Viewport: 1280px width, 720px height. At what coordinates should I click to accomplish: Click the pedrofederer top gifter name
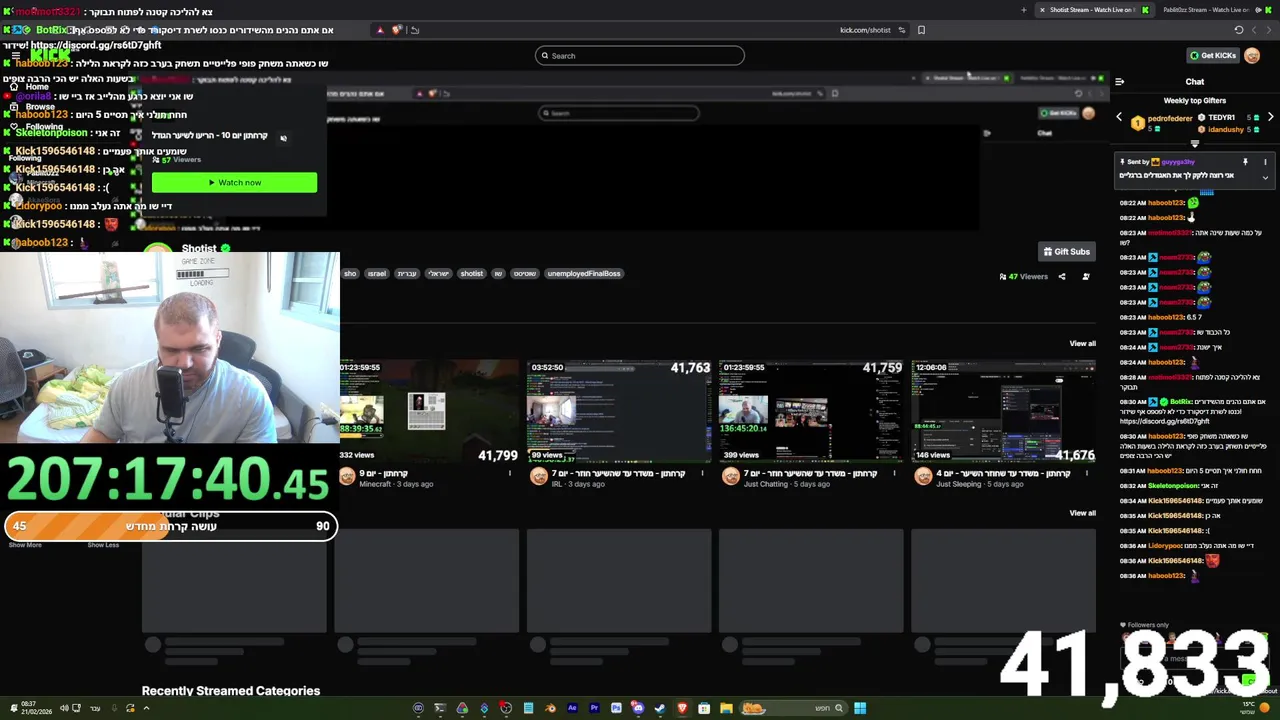(x=1170, y=118)
